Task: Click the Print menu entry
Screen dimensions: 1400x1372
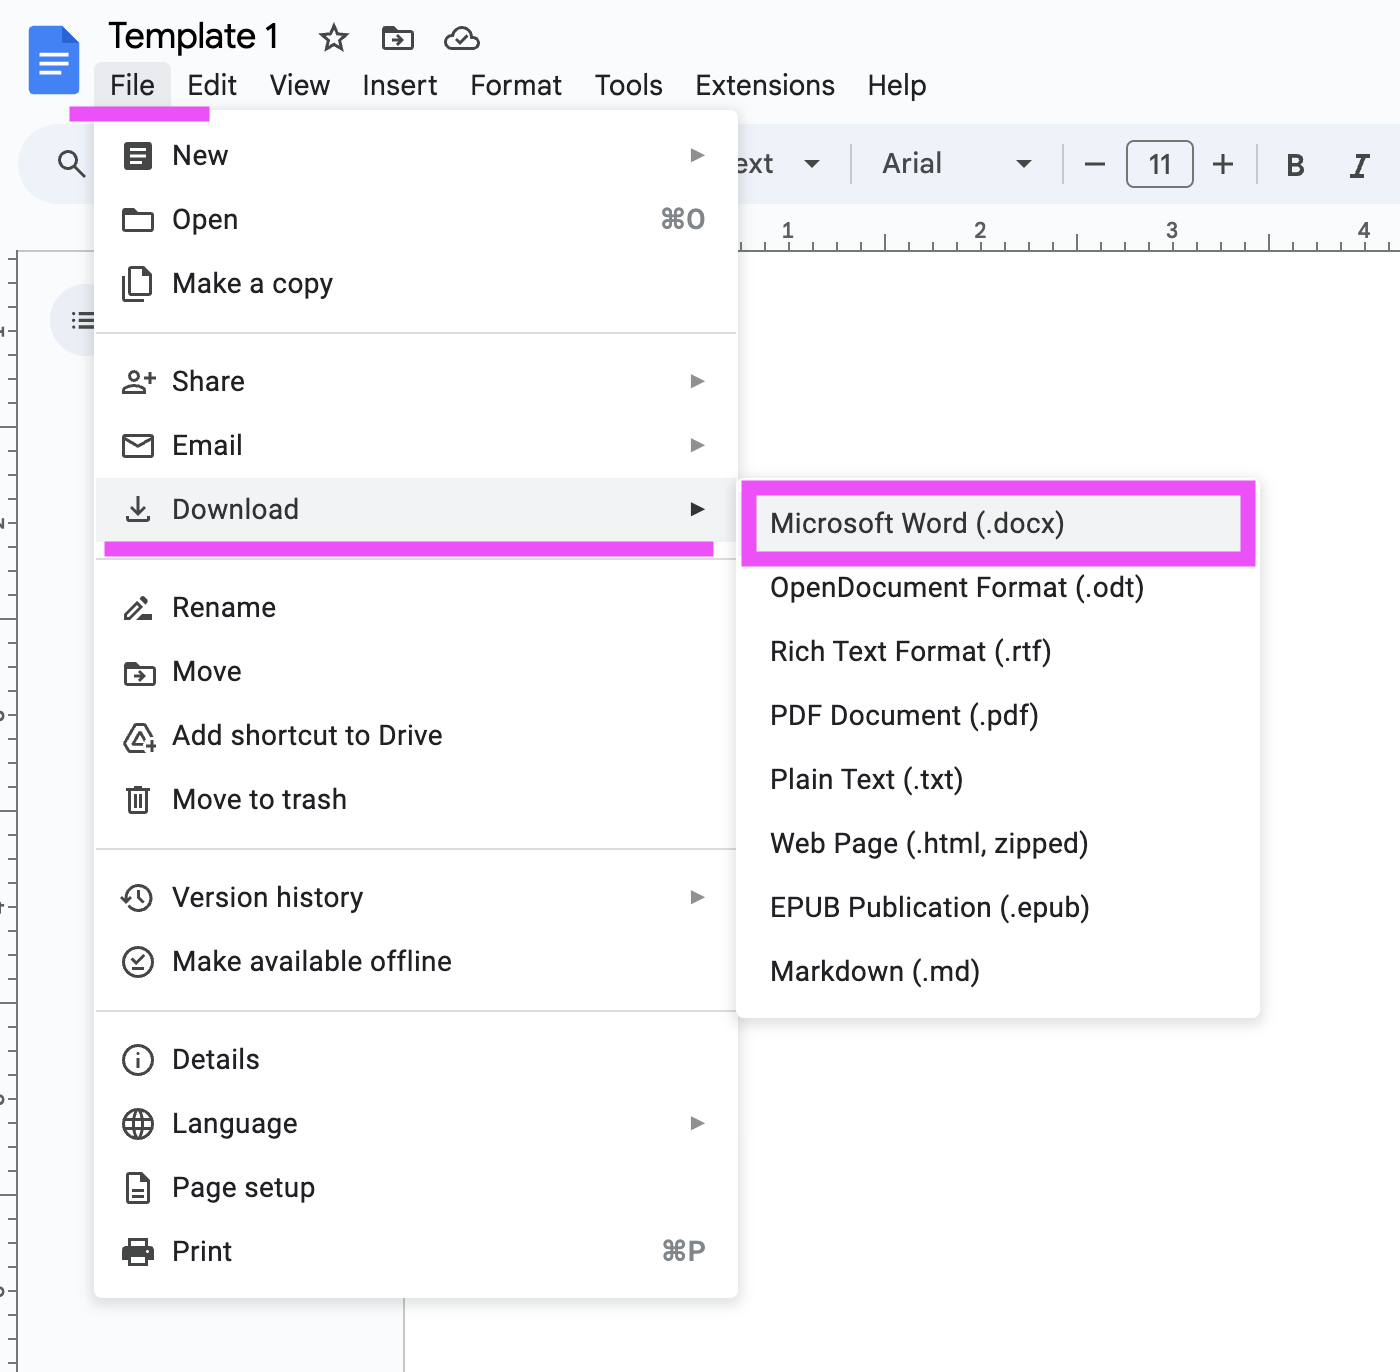Action: (201, 1251)
